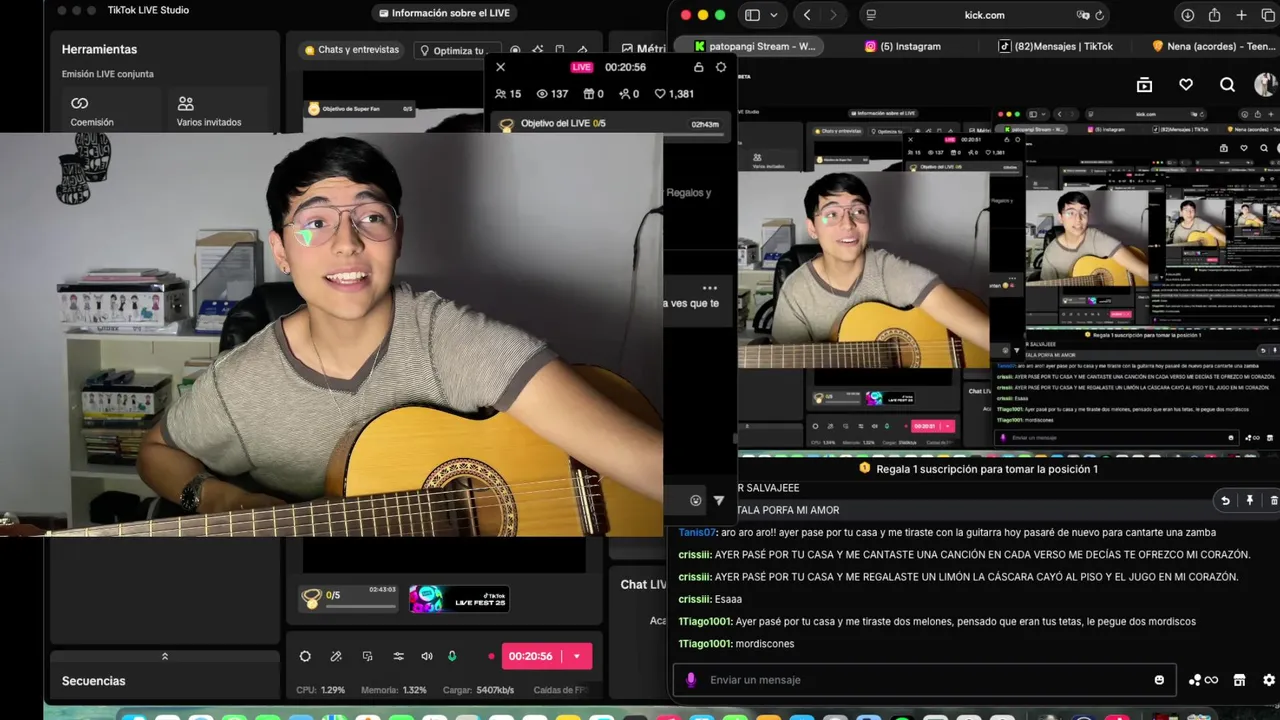Click the new followers count icon
Viewport: 1280px width, 720px height.
629,94
